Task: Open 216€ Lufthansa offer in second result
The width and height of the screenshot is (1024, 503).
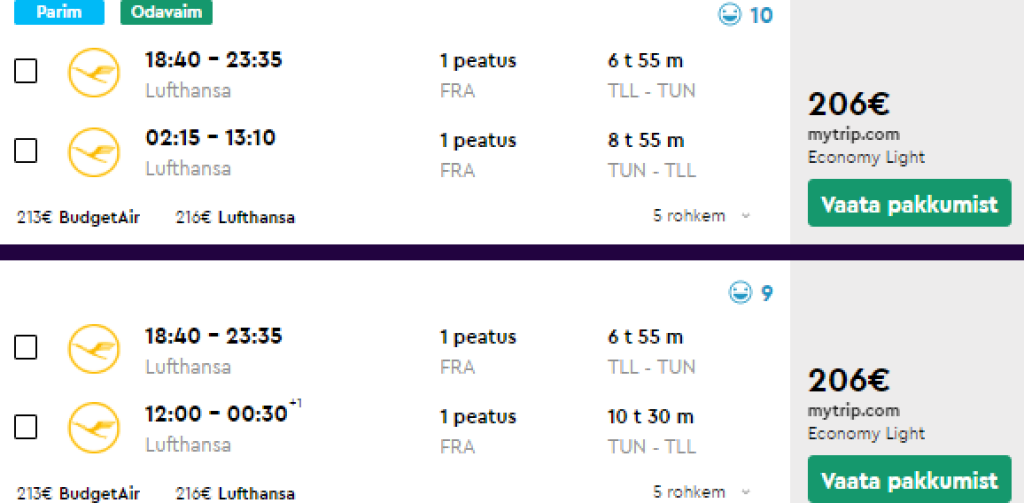Action: [x=235, y=493]
